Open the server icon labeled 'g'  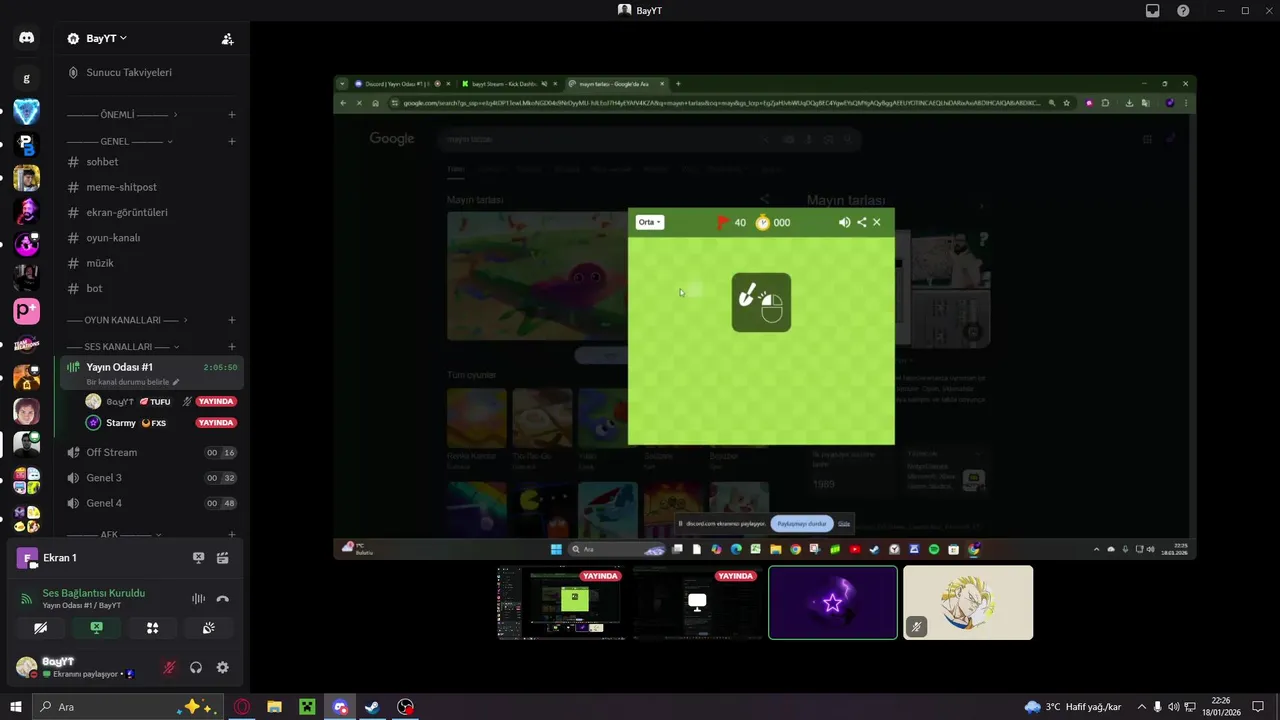pos(26,78)
